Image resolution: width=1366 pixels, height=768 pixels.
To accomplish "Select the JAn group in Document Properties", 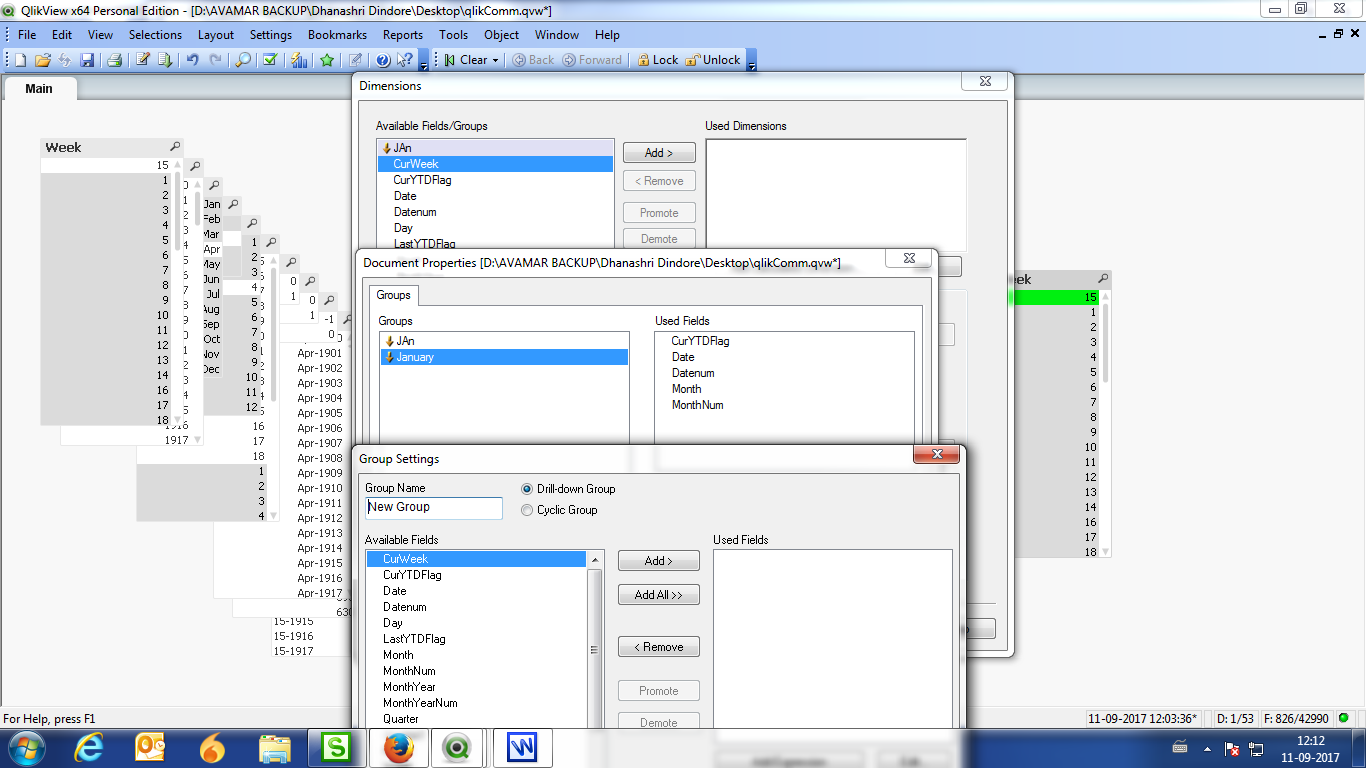I will tap(504, 341).
